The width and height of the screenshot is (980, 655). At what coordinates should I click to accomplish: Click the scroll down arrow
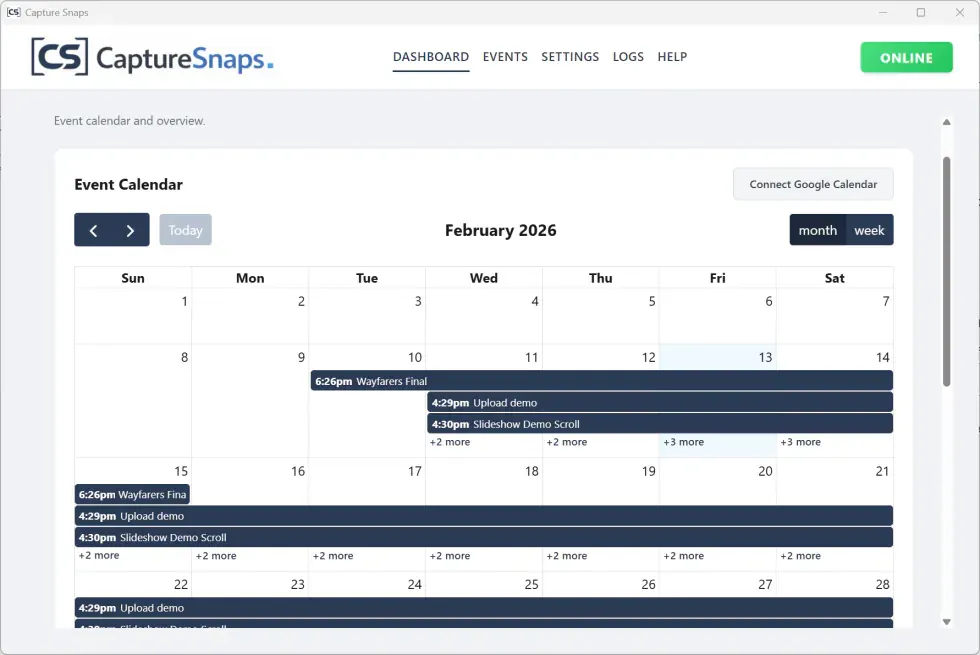coord(947,622)
